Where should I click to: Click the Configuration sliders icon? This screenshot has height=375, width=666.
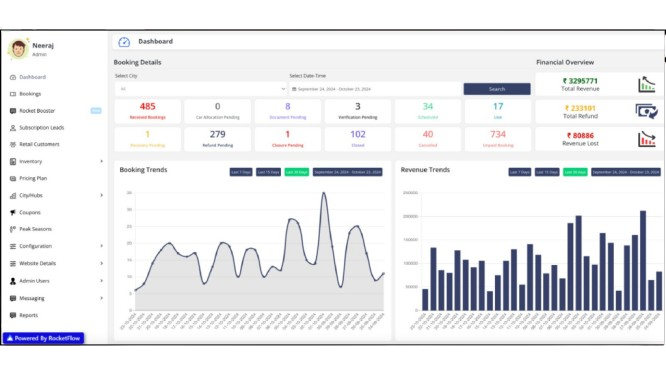click(x=13, y=246)
